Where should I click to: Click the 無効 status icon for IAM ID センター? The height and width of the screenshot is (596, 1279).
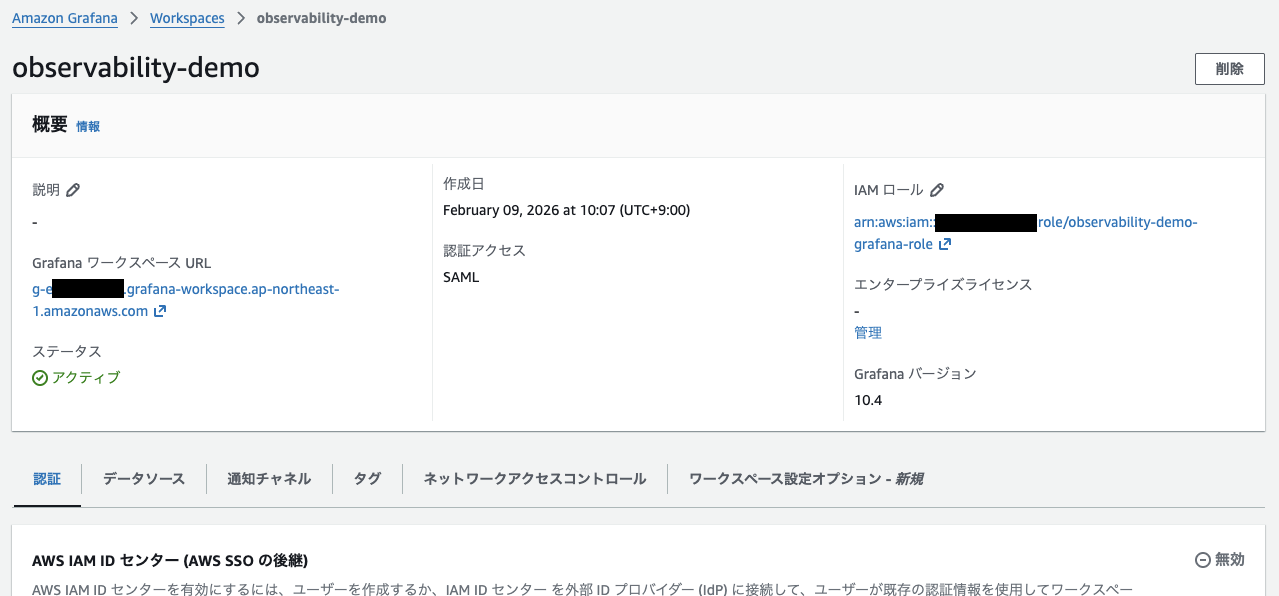(1202, 560)
